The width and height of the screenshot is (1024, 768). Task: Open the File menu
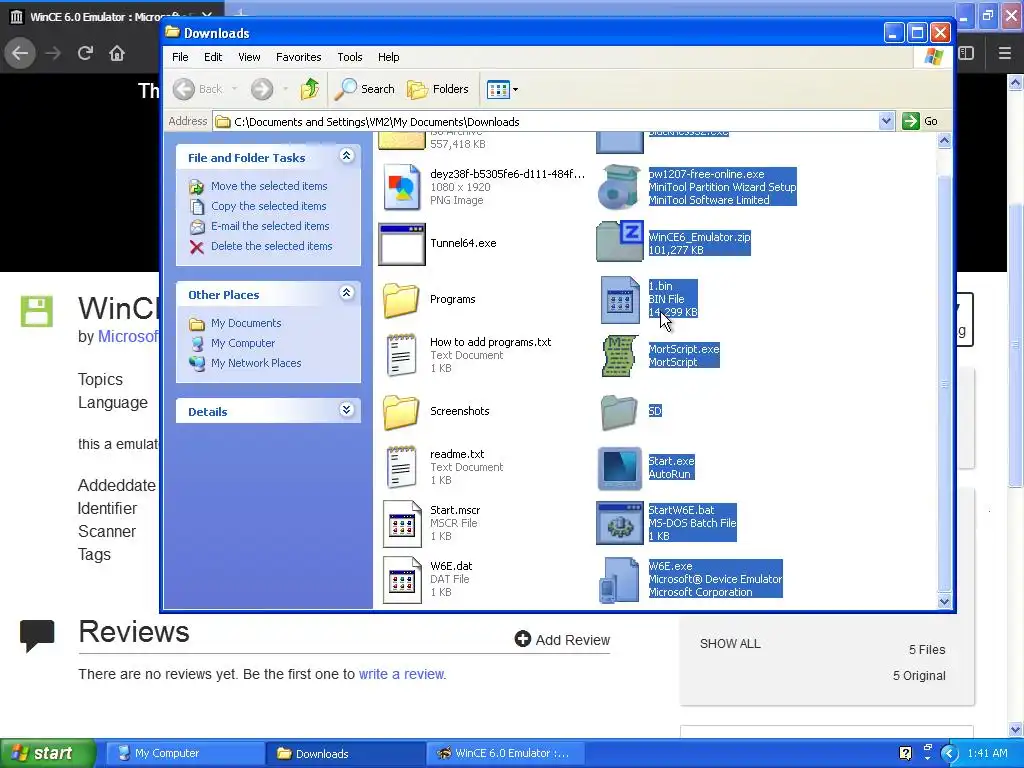tap(180, 57)
